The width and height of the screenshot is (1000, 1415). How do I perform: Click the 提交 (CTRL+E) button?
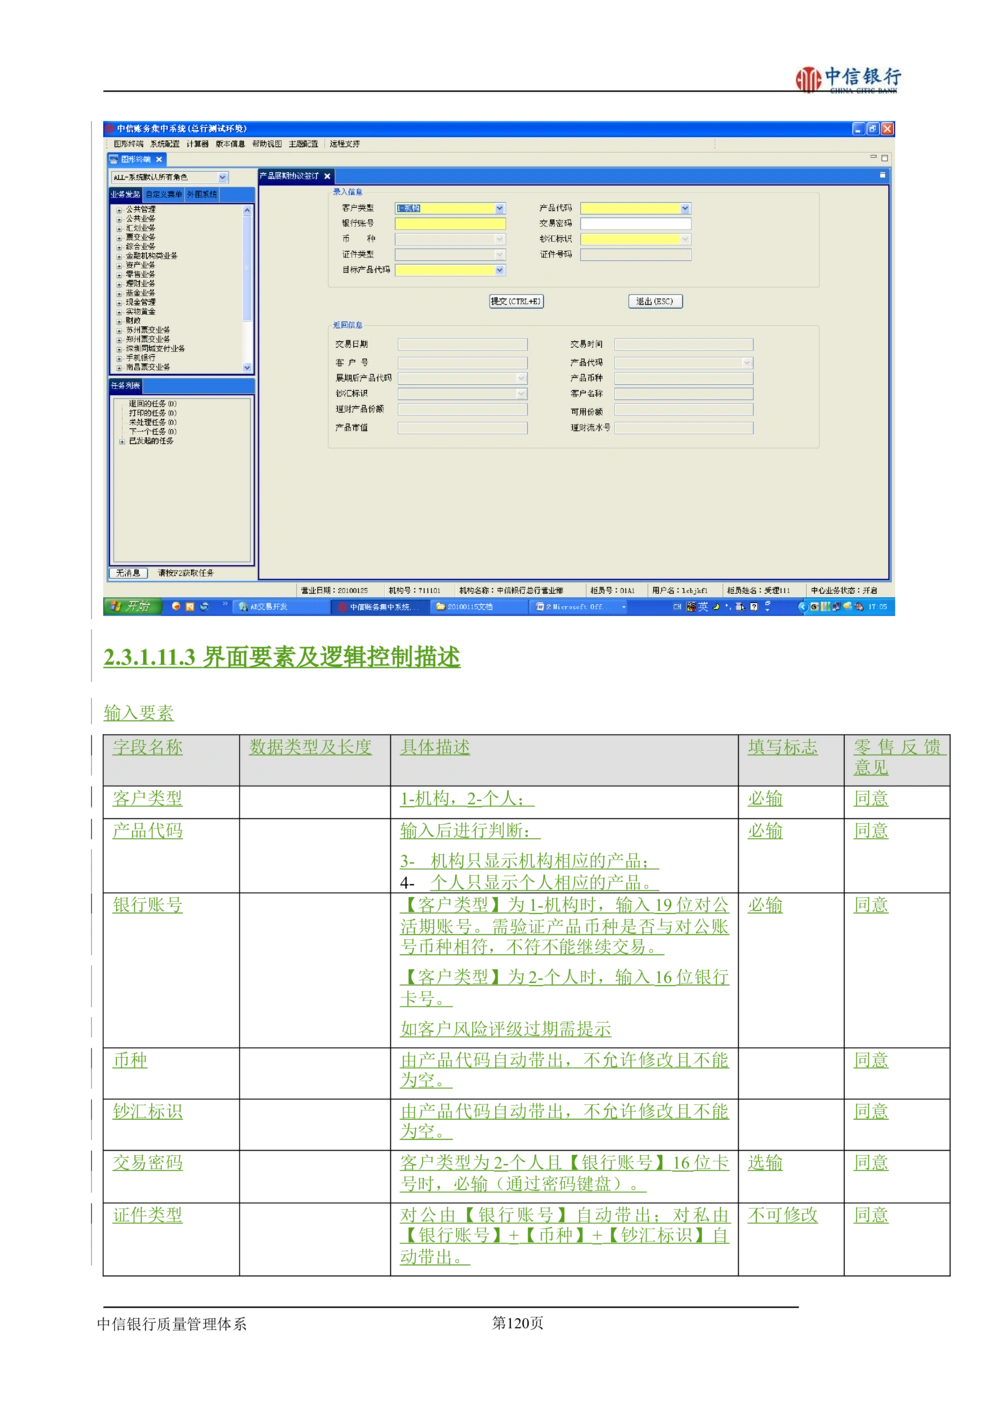[x=516, y=301]
